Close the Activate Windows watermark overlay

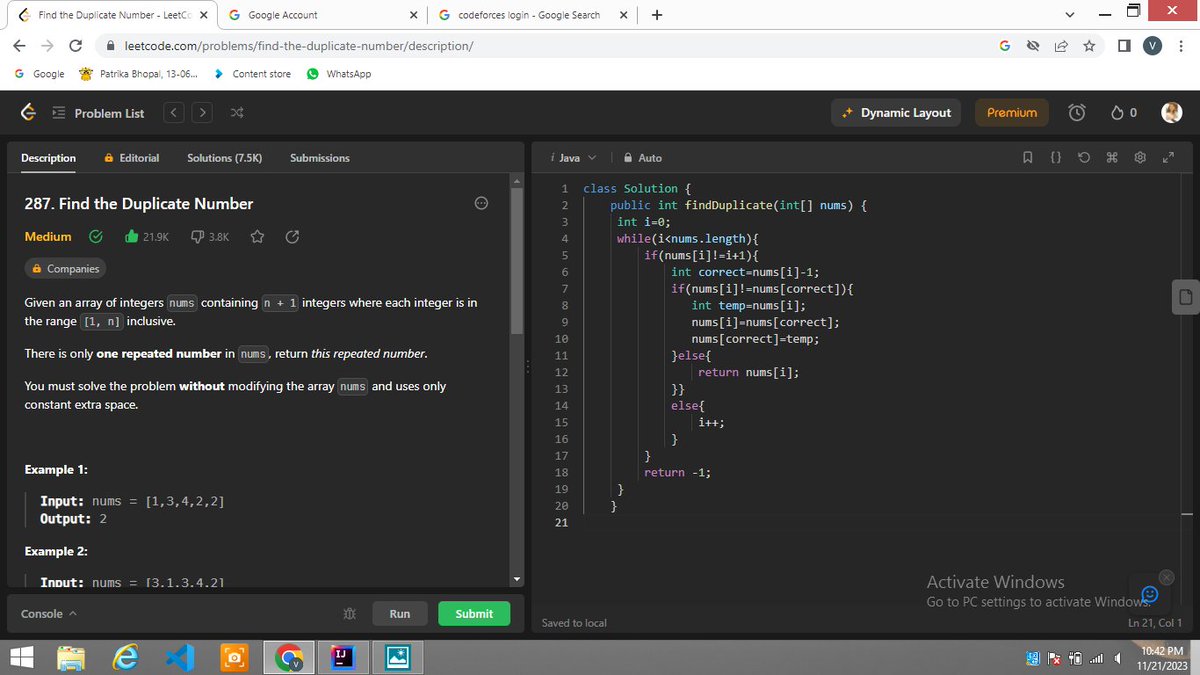coord(1166,576)
